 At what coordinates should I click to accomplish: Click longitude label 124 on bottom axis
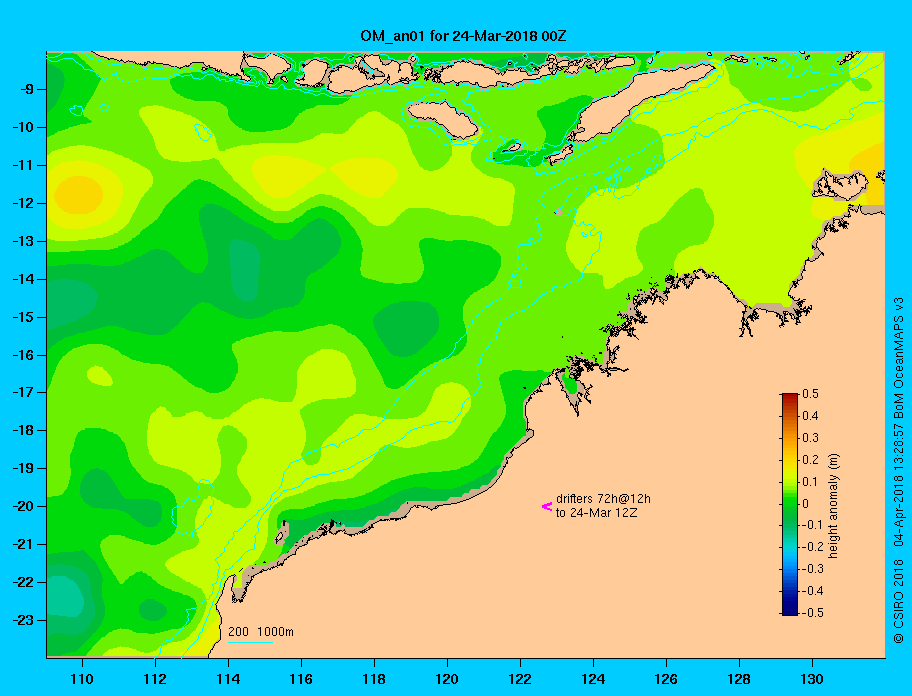click(x=593, y=679)
